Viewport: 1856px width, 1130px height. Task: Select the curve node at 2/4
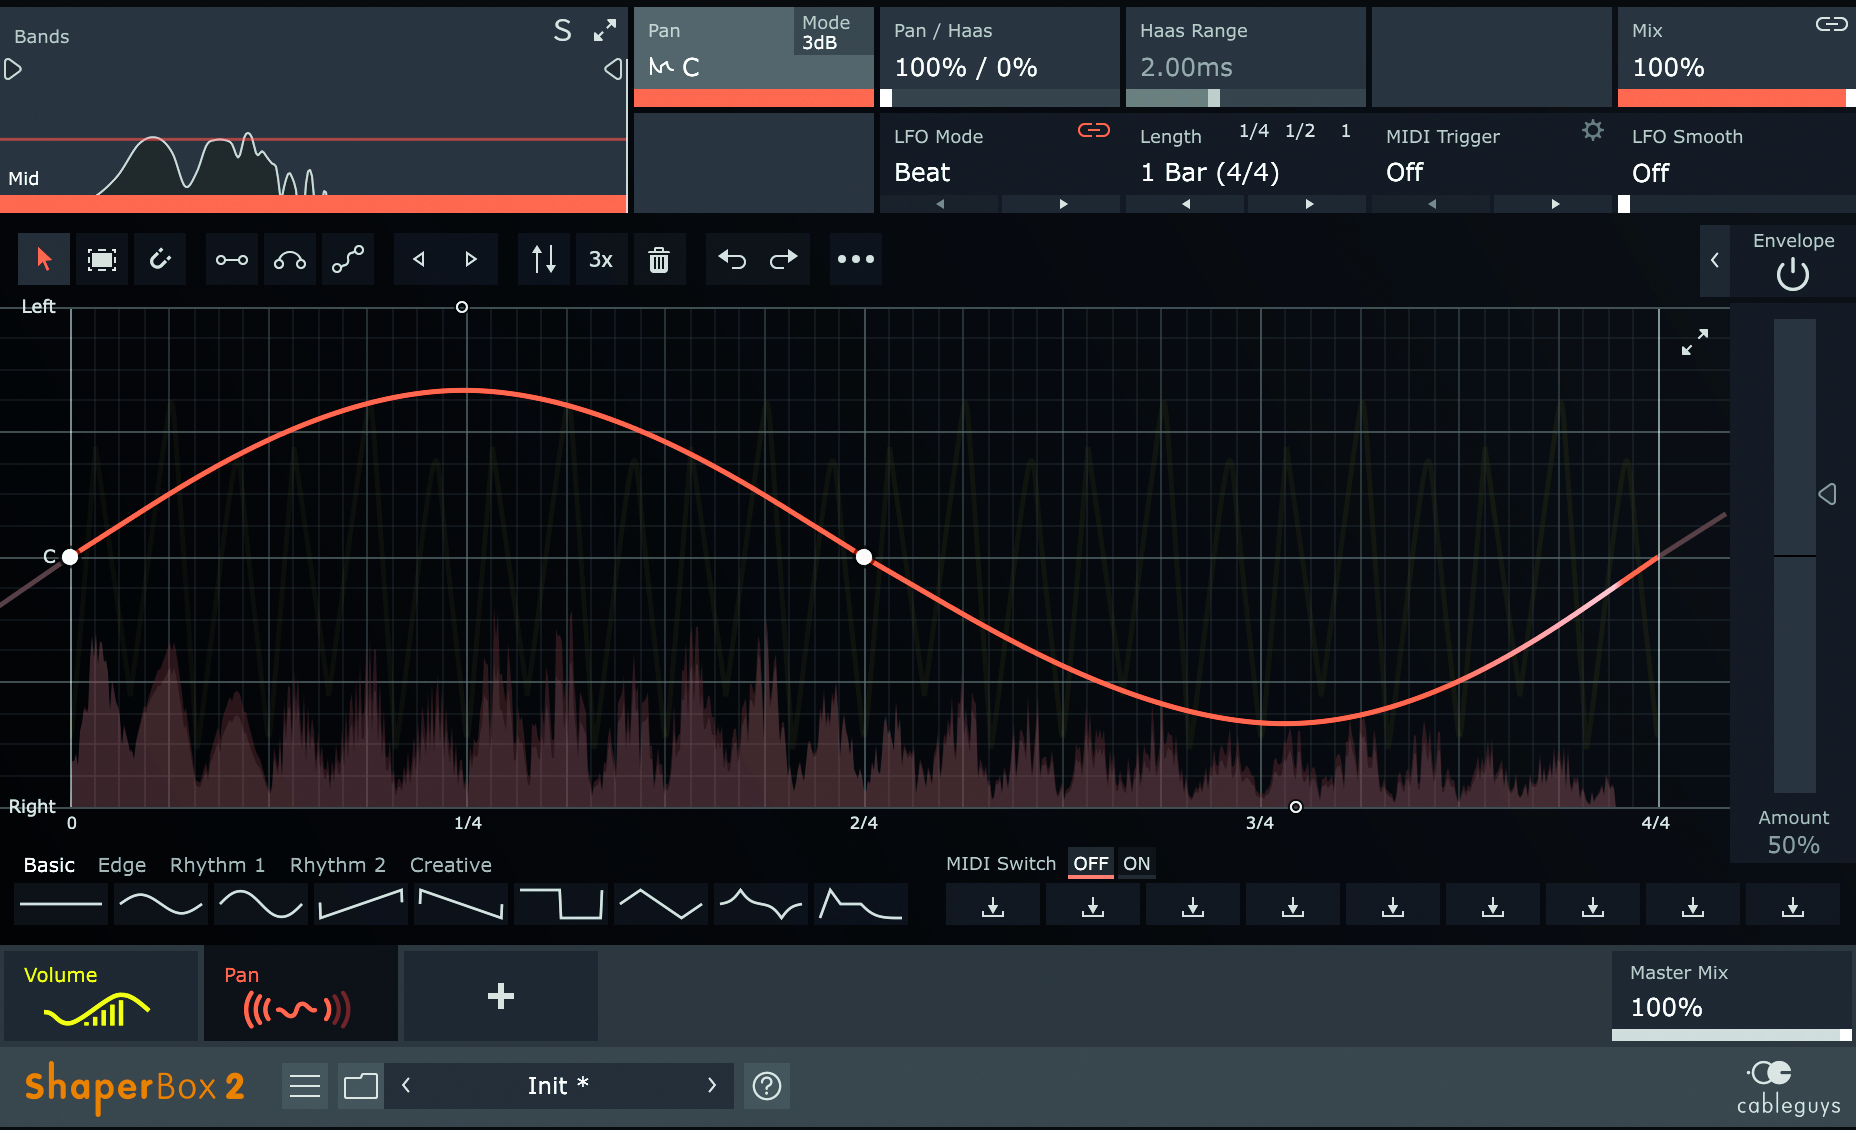(x=864, y=557)
